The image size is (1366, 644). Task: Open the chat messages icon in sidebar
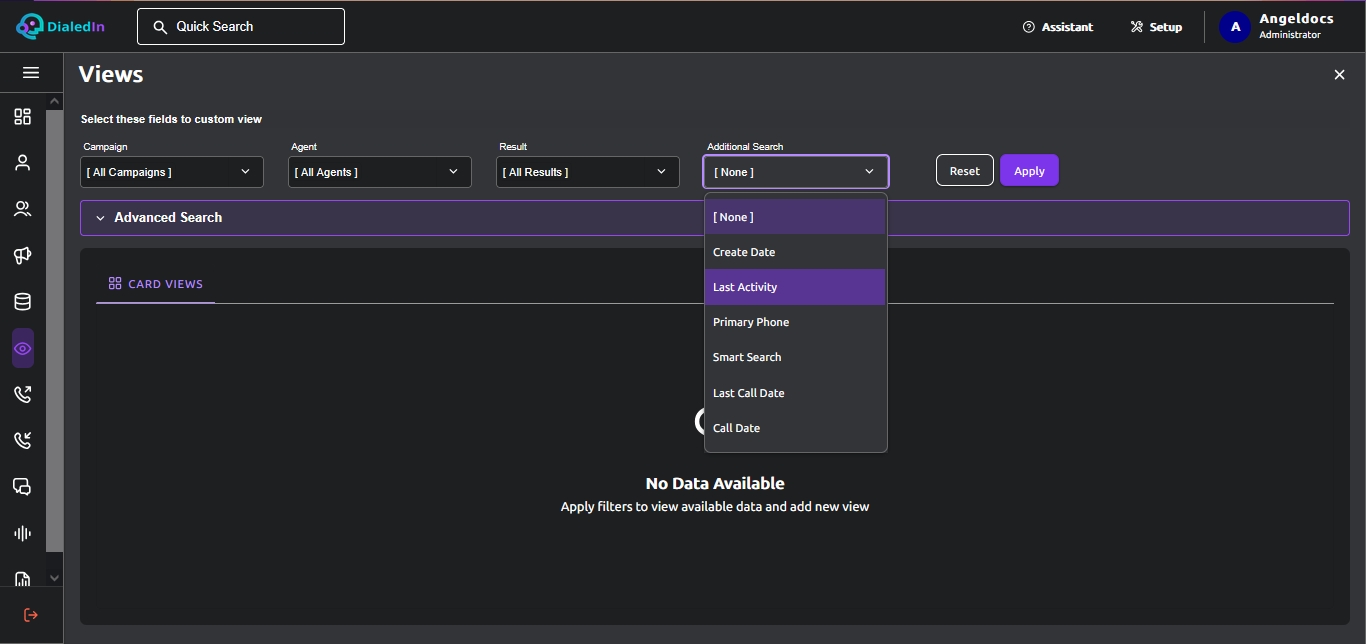tap(22, 487)
